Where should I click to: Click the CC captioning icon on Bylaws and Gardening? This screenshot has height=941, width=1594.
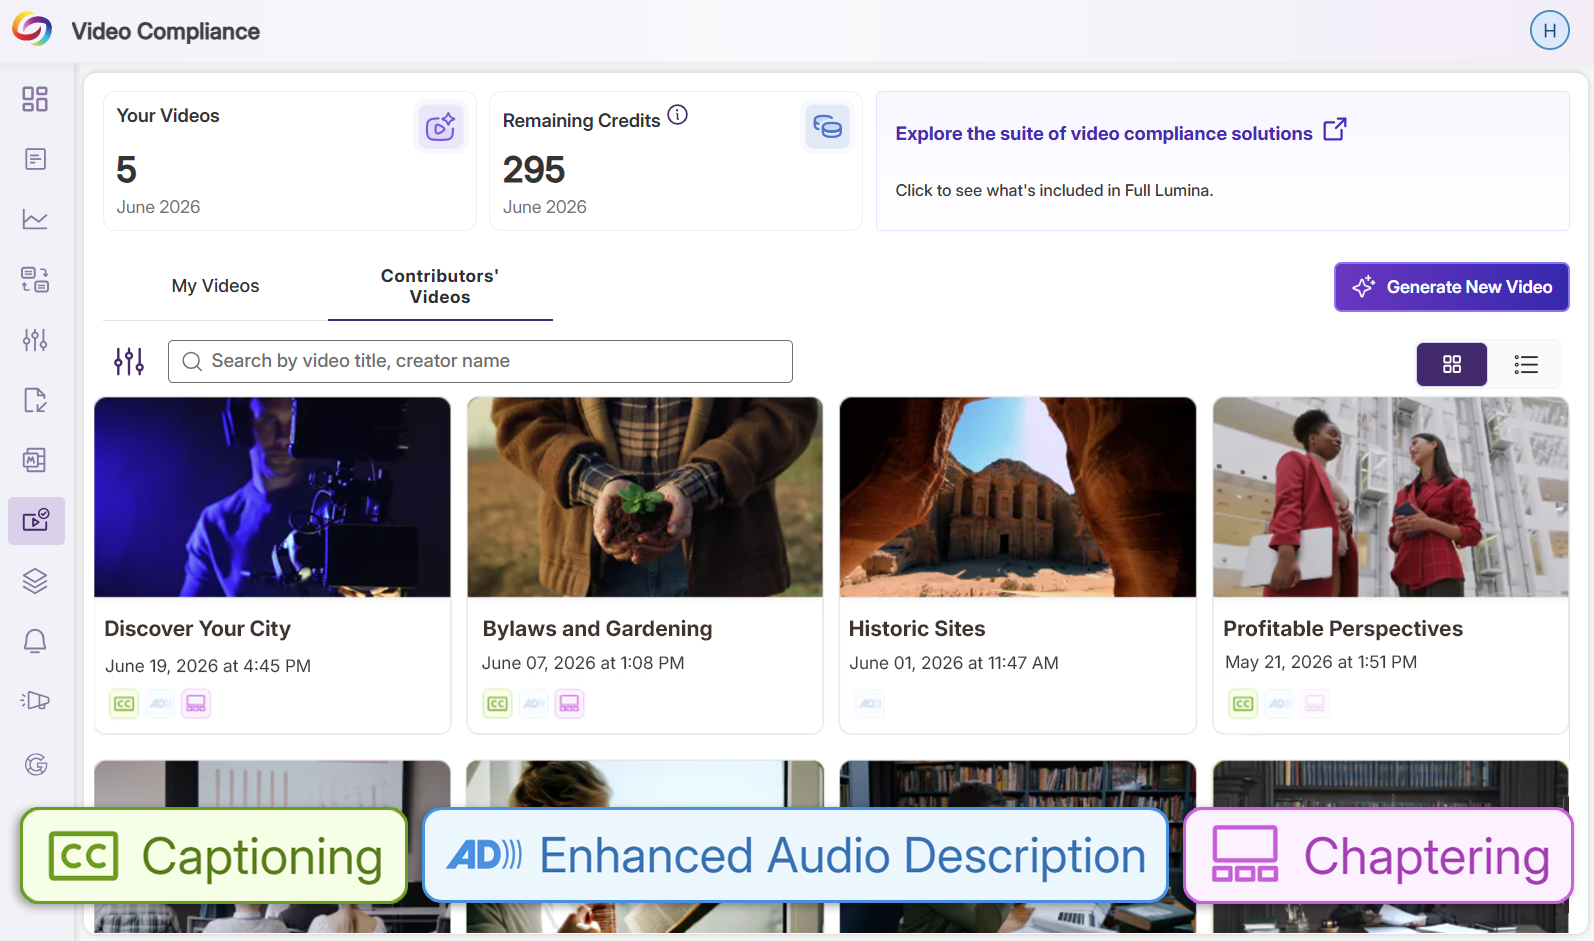click(x=497, y=704)
